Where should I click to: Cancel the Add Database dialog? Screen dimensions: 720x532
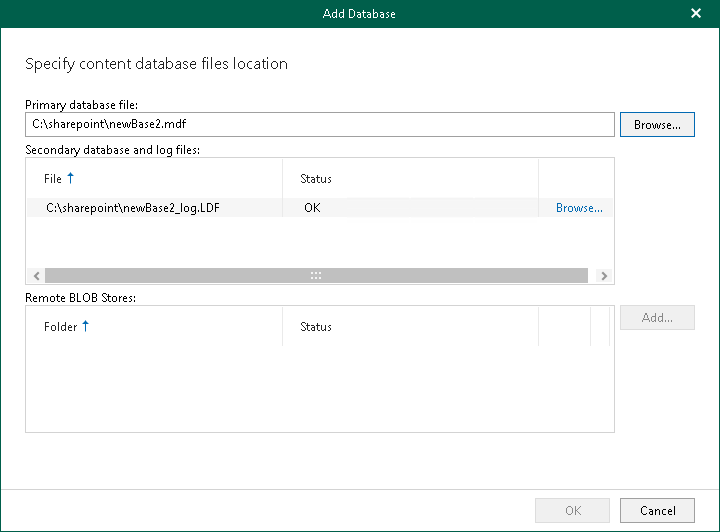(x=657, y=510)
